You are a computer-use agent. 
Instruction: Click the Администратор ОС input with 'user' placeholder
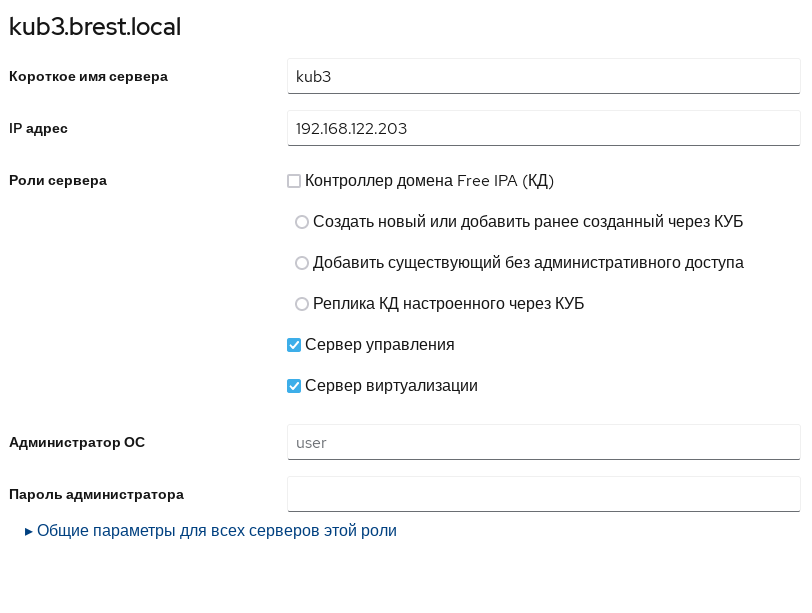pyautogui.click(x=543, y=442)
